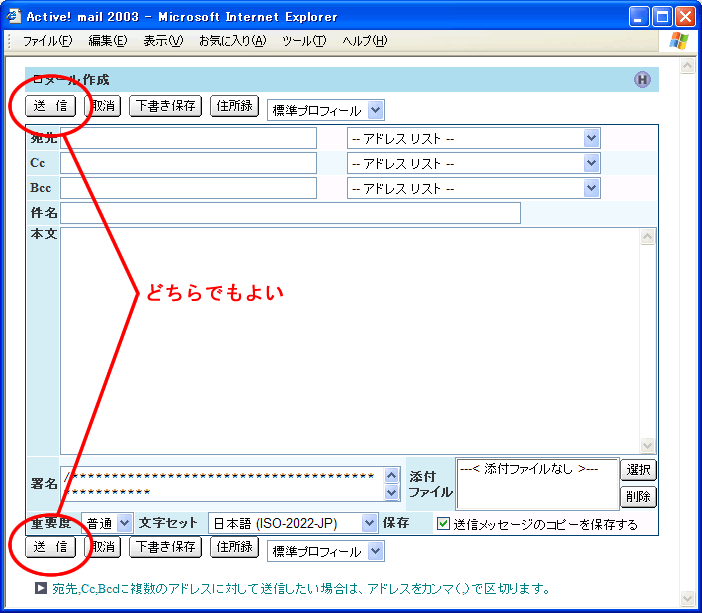
Task: Click inside the 本文 message body area
Action: [350, 341]
